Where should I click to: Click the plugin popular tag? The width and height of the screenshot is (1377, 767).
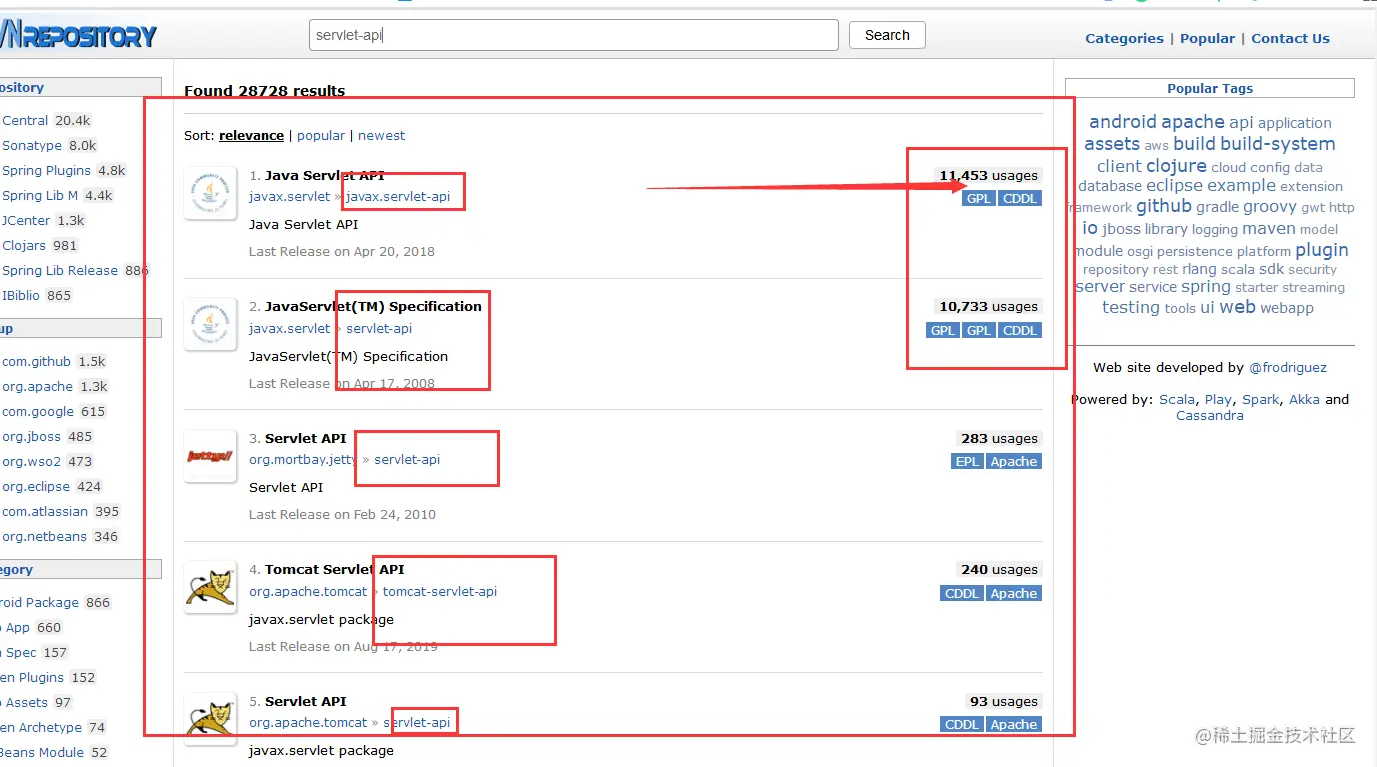[1322, 250]
